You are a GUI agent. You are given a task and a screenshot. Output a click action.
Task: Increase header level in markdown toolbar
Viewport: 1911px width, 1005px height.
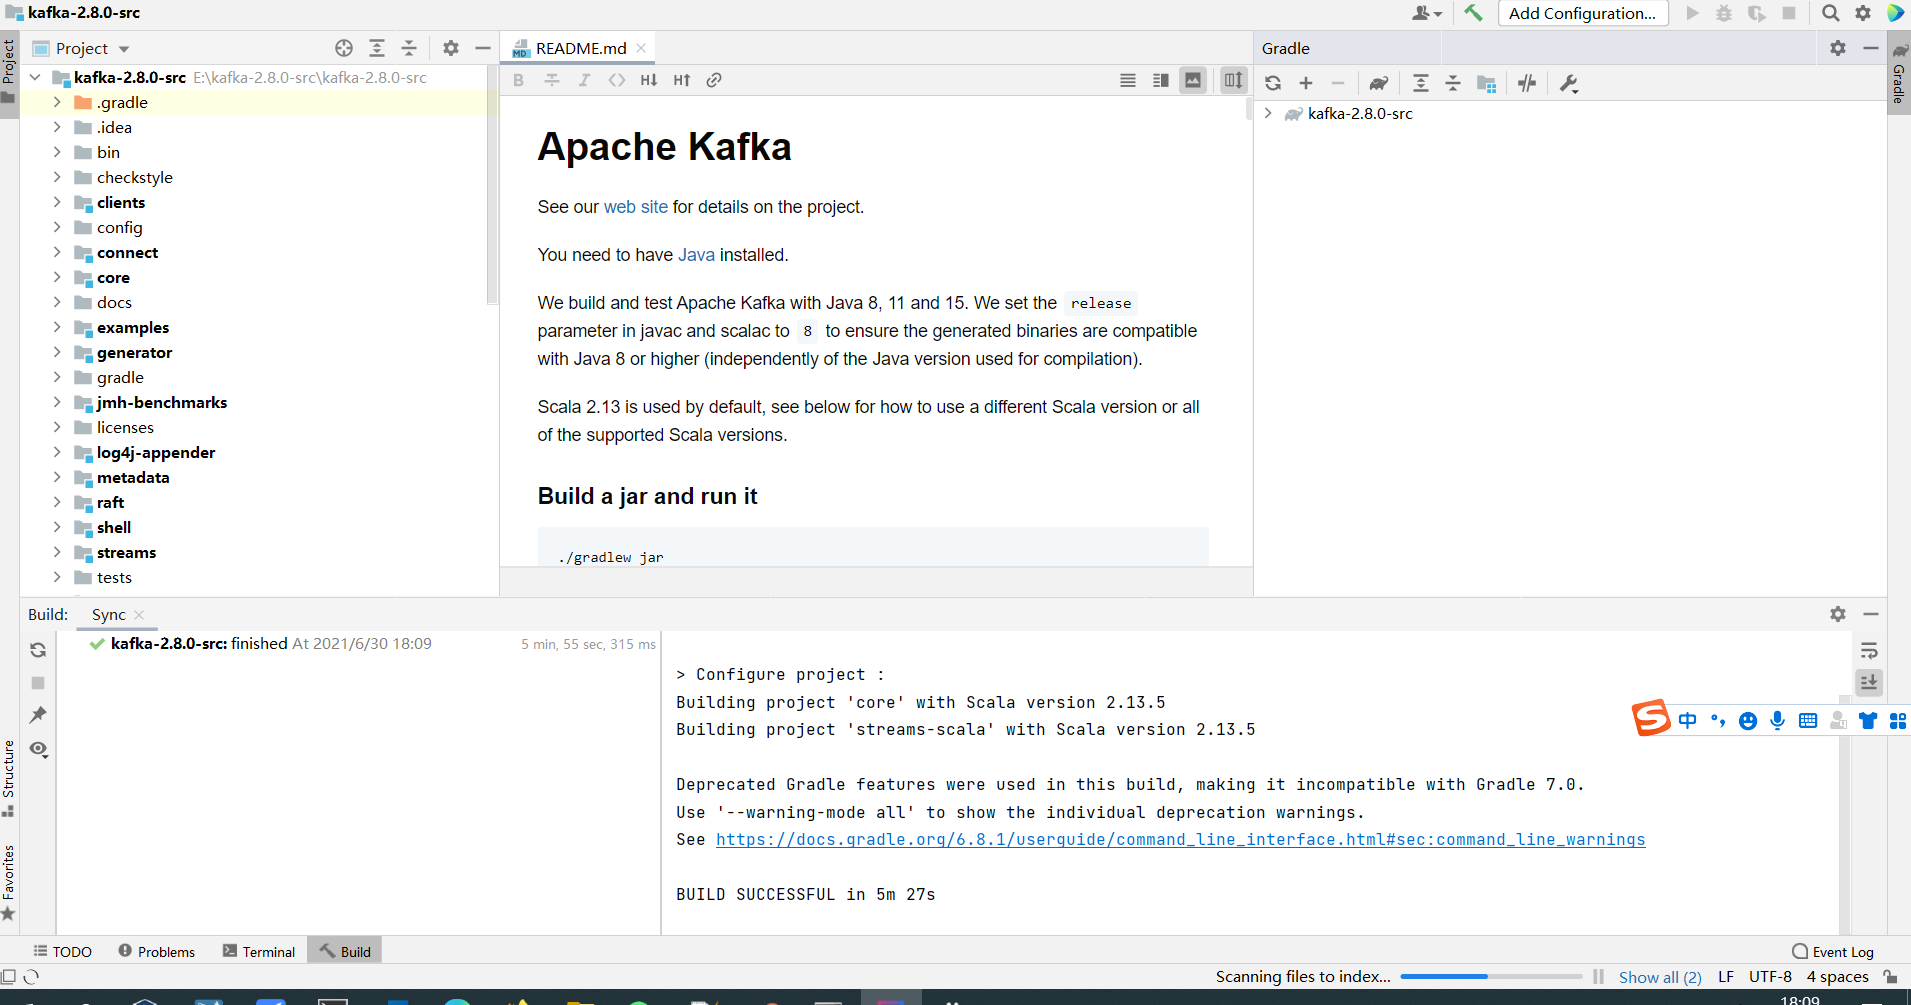click(682, 80)
